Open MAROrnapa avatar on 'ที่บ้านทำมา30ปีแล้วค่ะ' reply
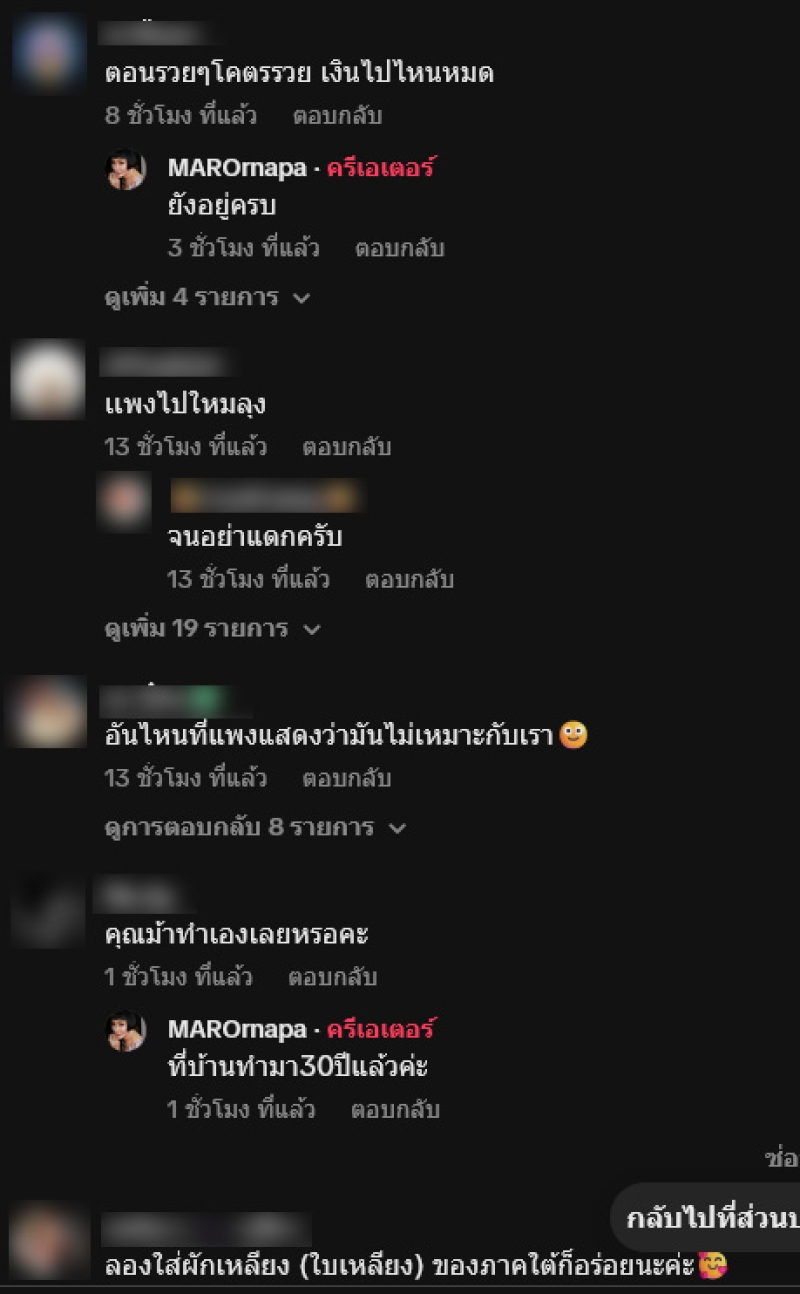Screen dimensions: 800x1294 point(126,1031)
